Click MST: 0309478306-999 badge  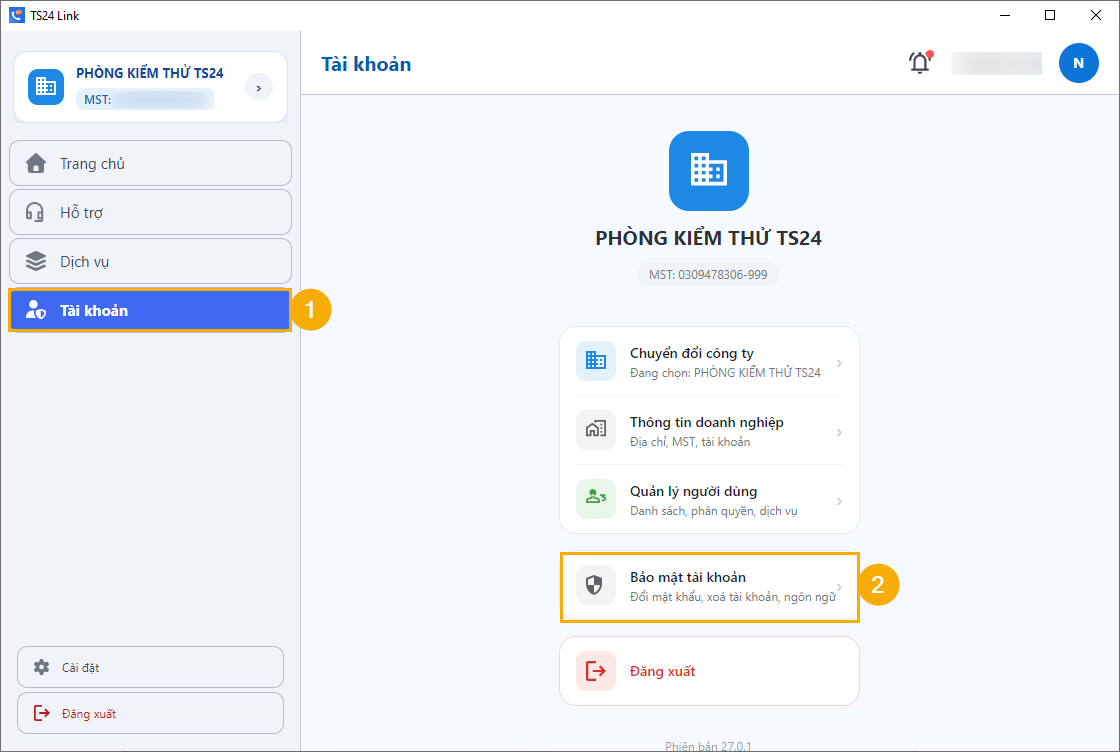pos(708,274)
